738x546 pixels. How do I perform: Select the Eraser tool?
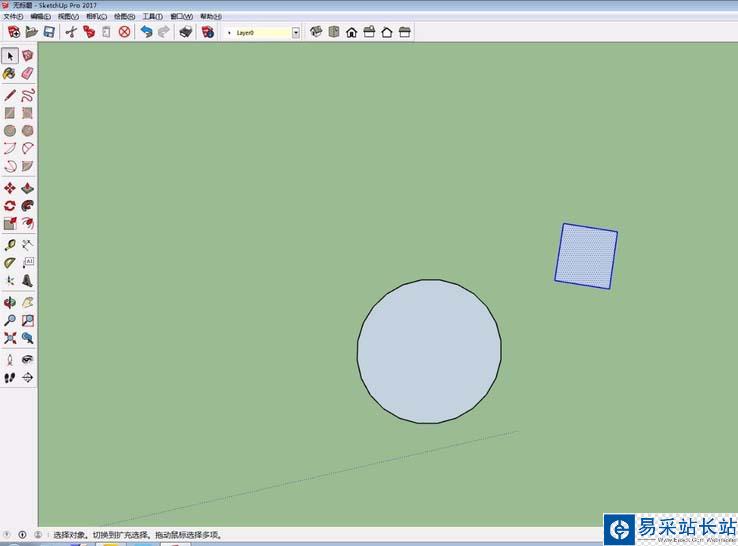(27, 73)
